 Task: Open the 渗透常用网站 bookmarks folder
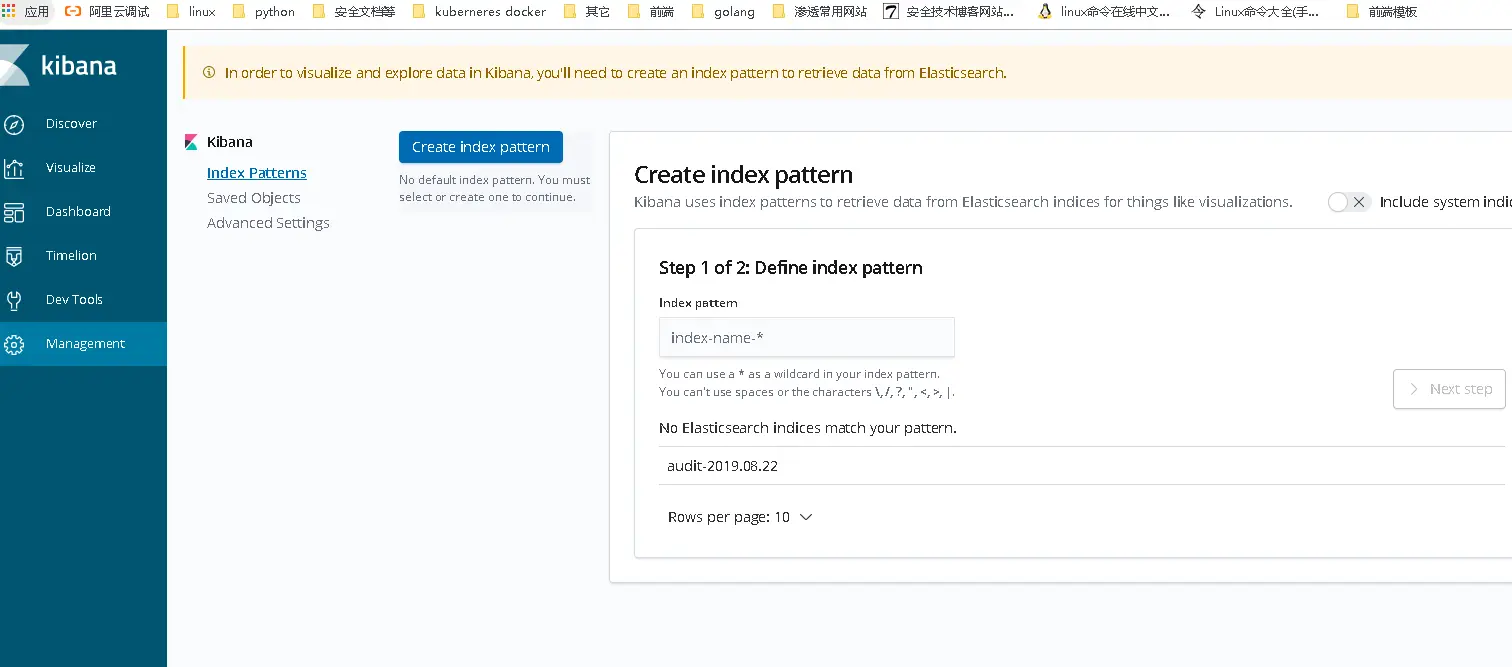point(820,12)
